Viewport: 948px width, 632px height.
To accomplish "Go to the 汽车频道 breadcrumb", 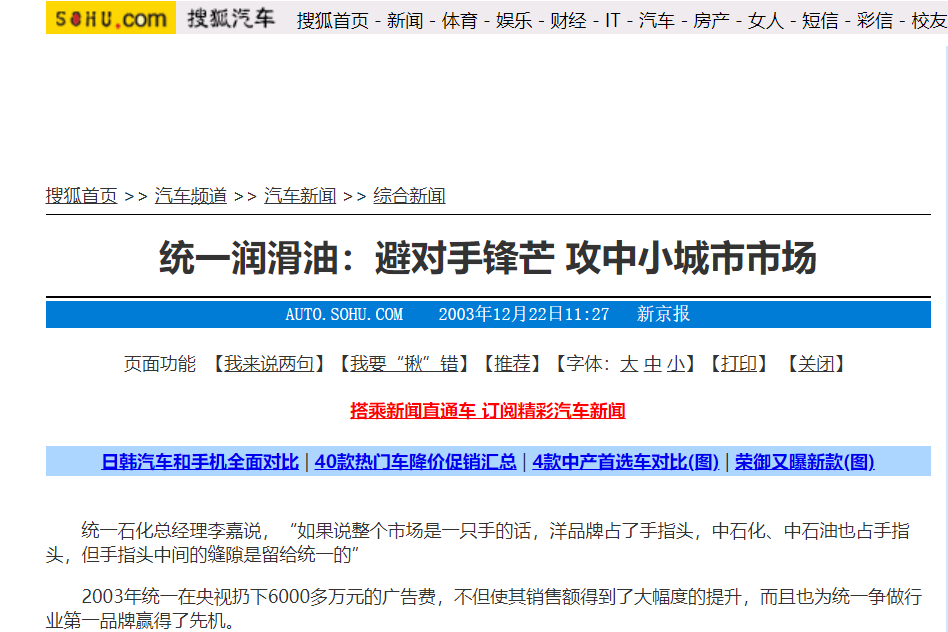I will click(190, 196).
